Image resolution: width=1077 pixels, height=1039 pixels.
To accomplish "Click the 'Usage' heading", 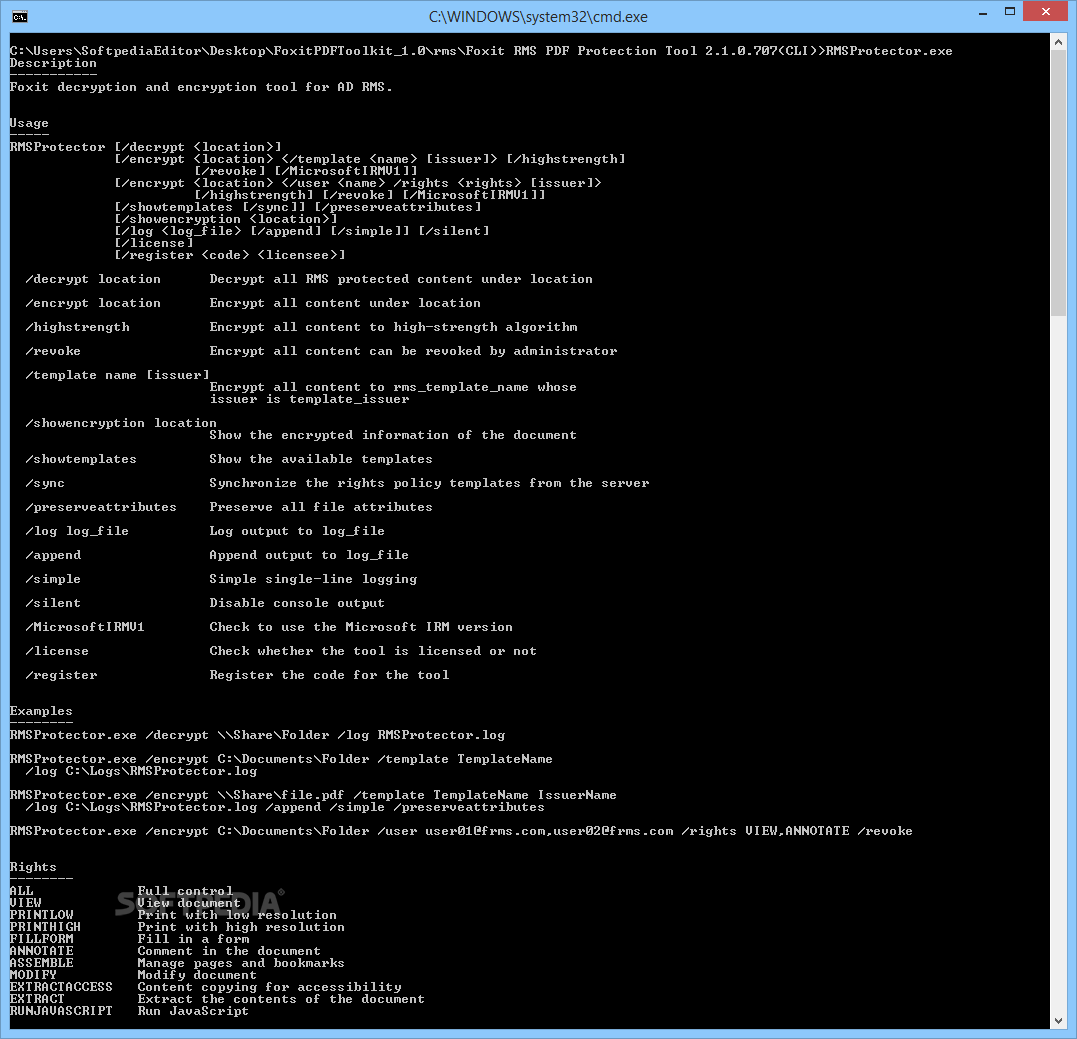I will (x=29, y=123).
